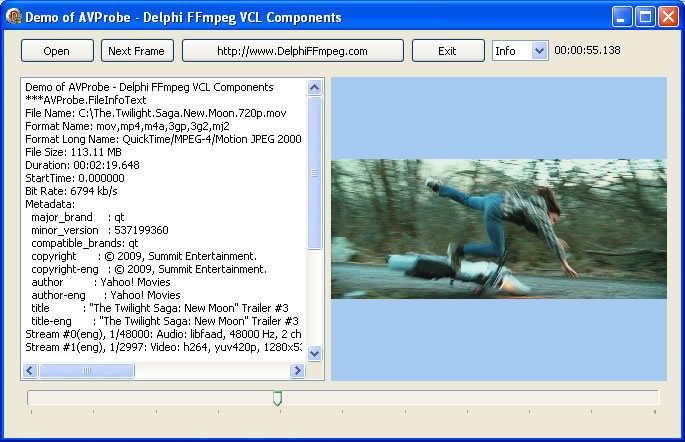Click the 'Metadata:' line
685x442 pixels.
pos(50,204)
